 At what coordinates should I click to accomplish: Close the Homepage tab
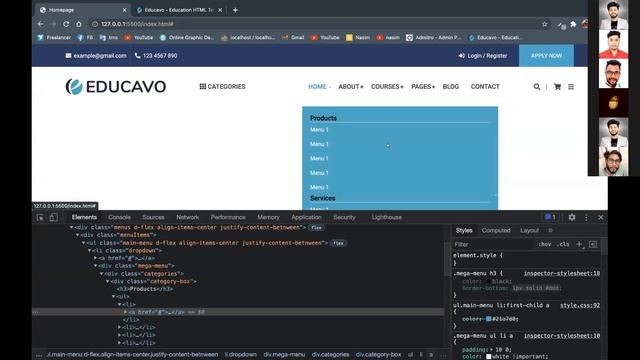pyautogui.click(x=124, y=10)
